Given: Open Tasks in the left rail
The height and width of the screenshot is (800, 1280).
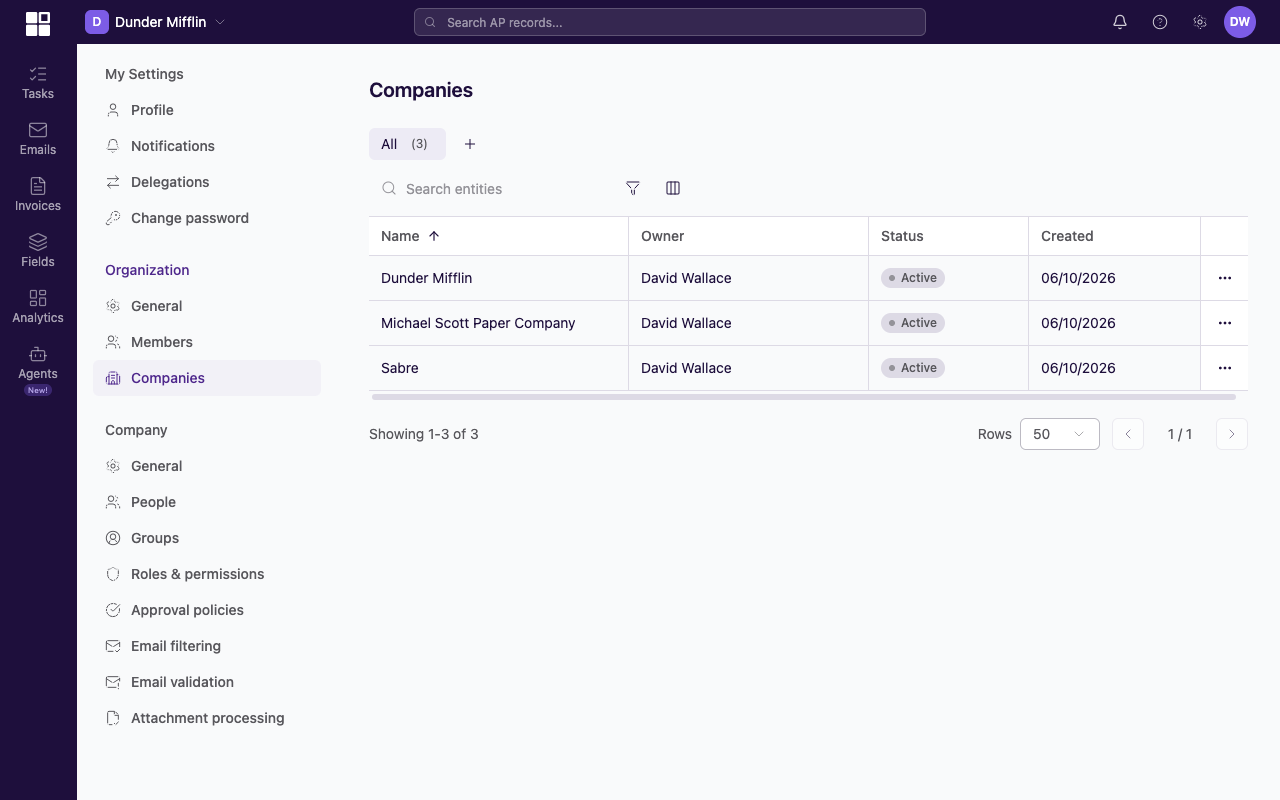Looking at the screenshot, I should pos(38,82).
